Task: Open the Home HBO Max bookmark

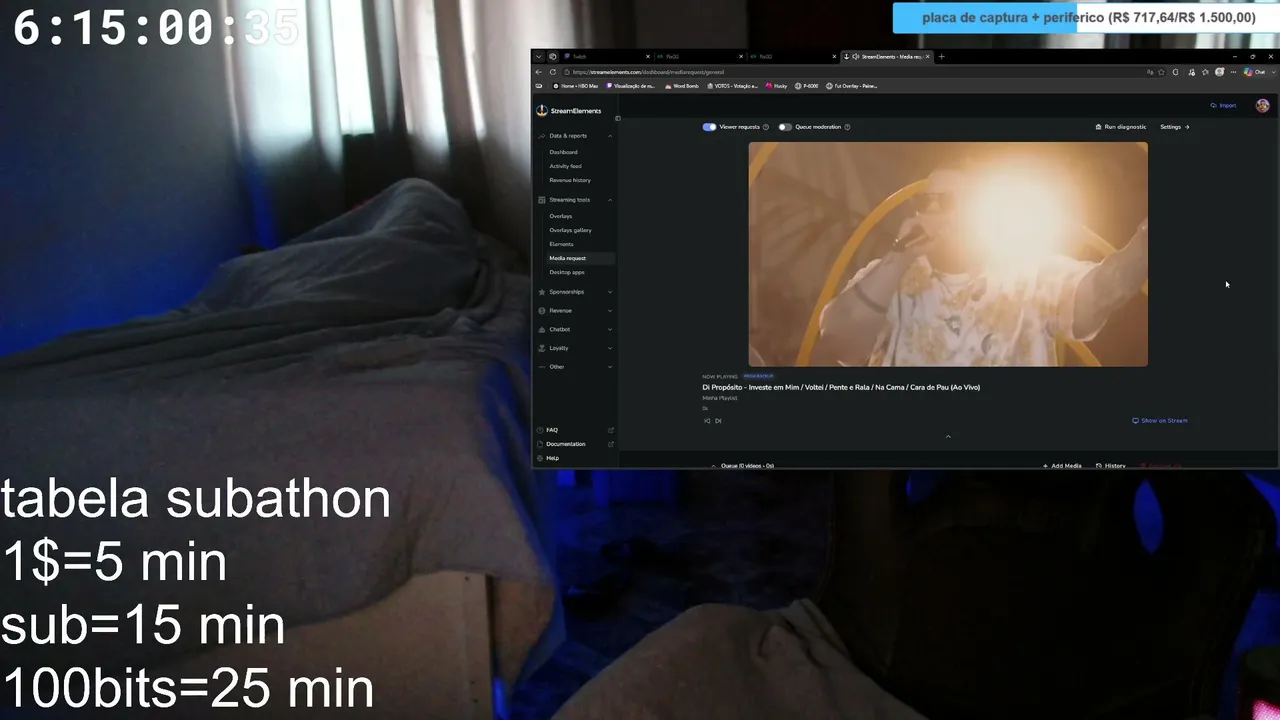Action: tap(575, 86)
